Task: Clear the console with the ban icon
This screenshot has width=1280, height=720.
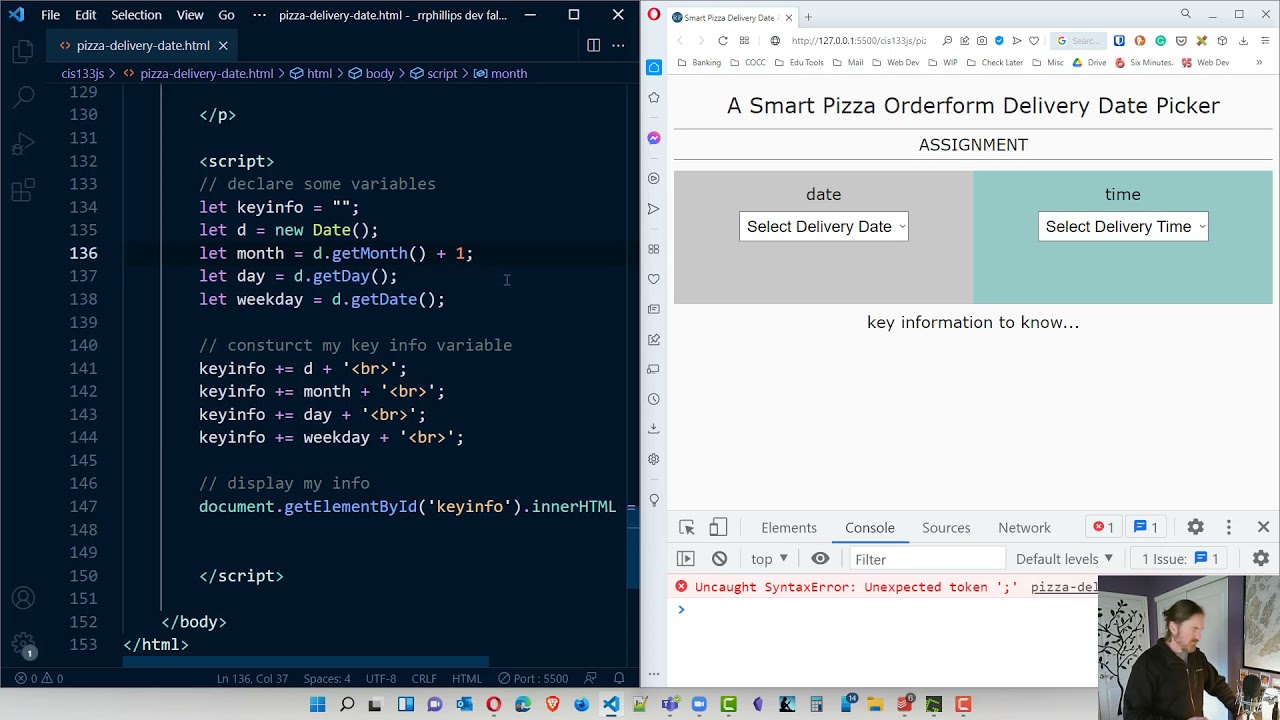Action: click(x=719, y=559)
